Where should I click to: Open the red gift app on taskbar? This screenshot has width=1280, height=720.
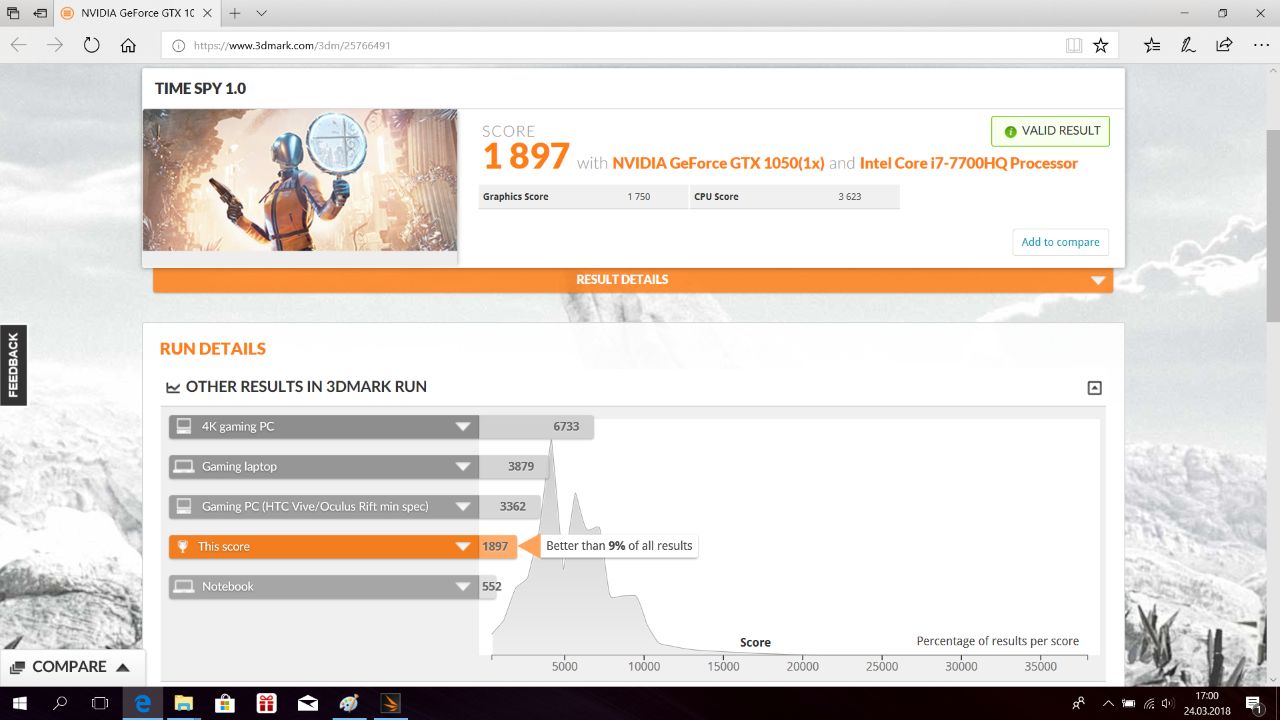coord(266,703)
